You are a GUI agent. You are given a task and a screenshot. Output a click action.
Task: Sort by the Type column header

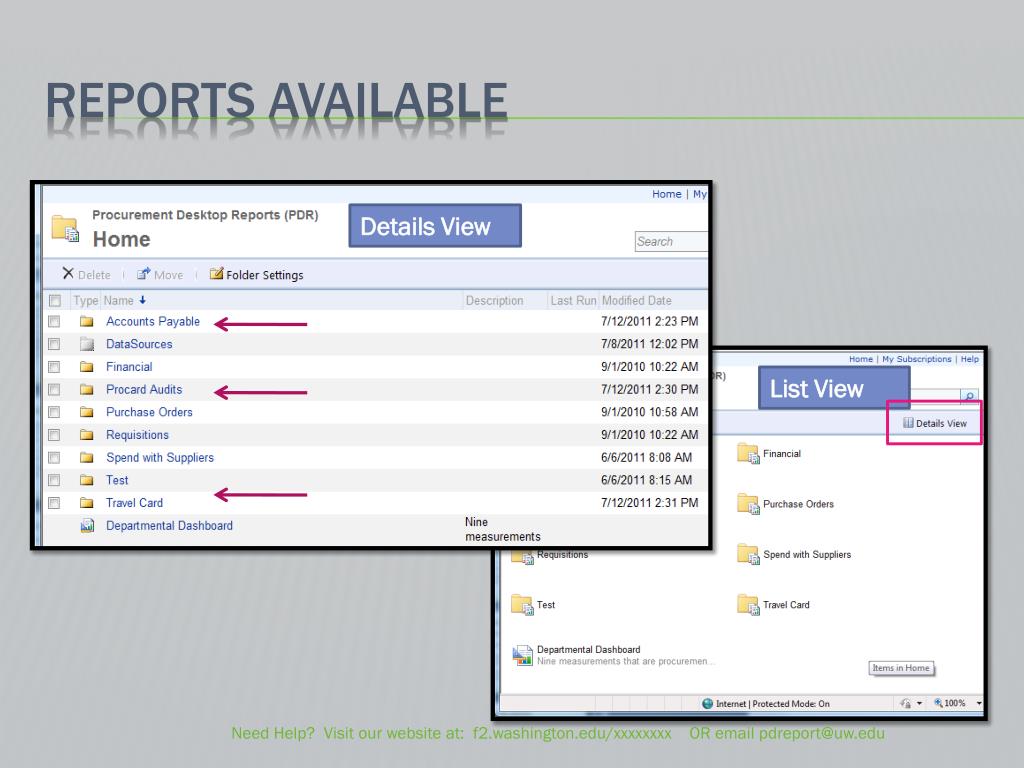85,300
